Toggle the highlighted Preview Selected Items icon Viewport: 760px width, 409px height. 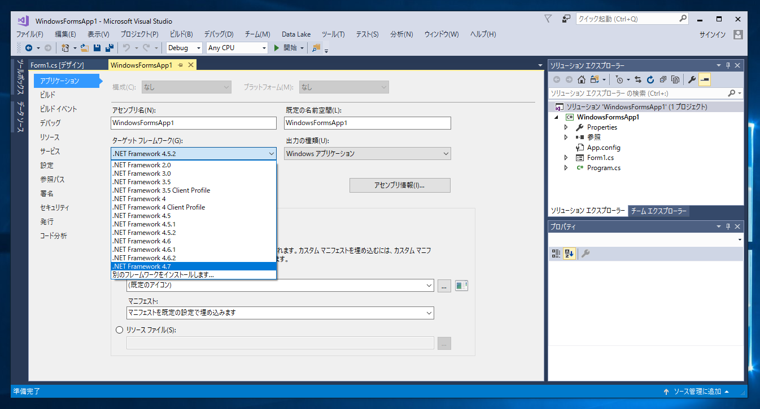pyautogui.click(x=705, y=79)
